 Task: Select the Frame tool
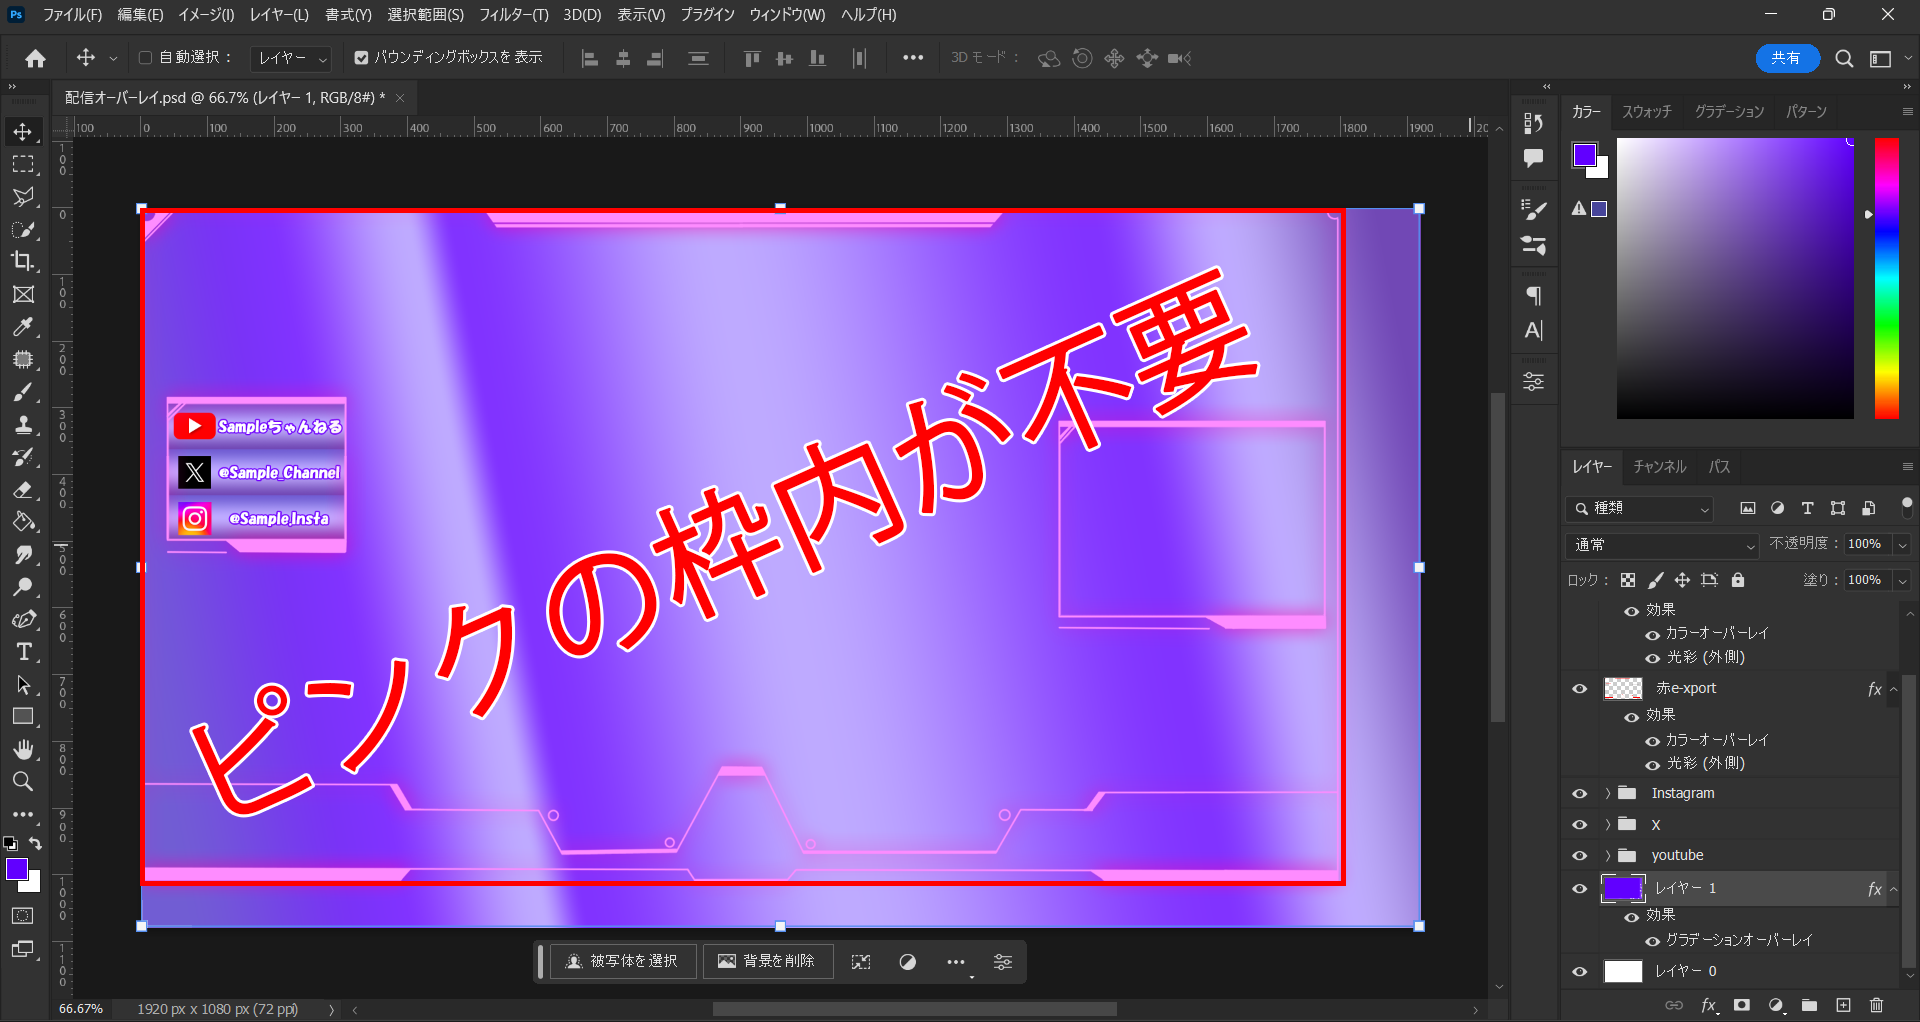pyautogui.click(x=23, y=294)
